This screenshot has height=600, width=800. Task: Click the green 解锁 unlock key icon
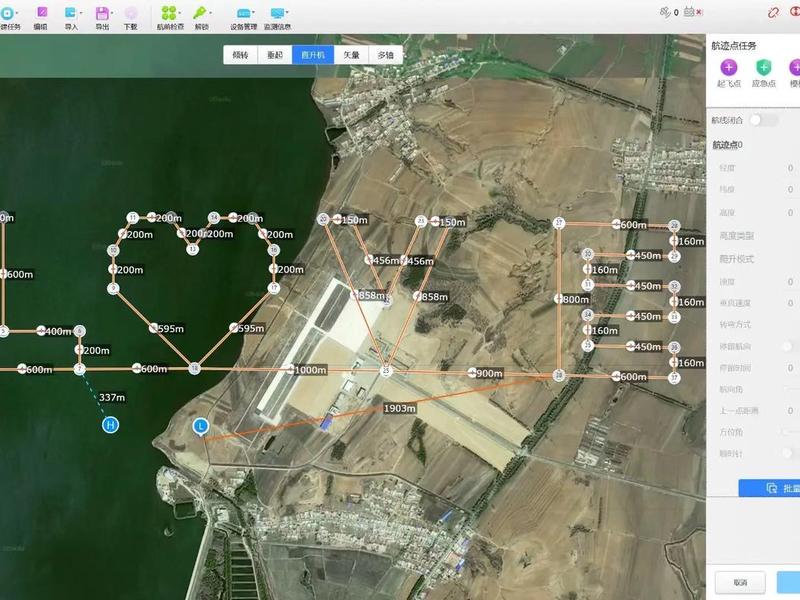click(x=199, y=12)
